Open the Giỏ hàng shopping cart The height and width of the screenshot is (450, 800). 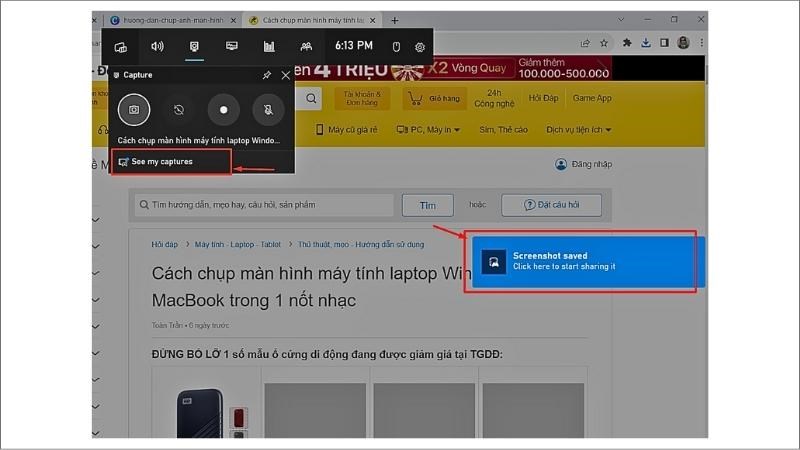(x=435, y=98)
